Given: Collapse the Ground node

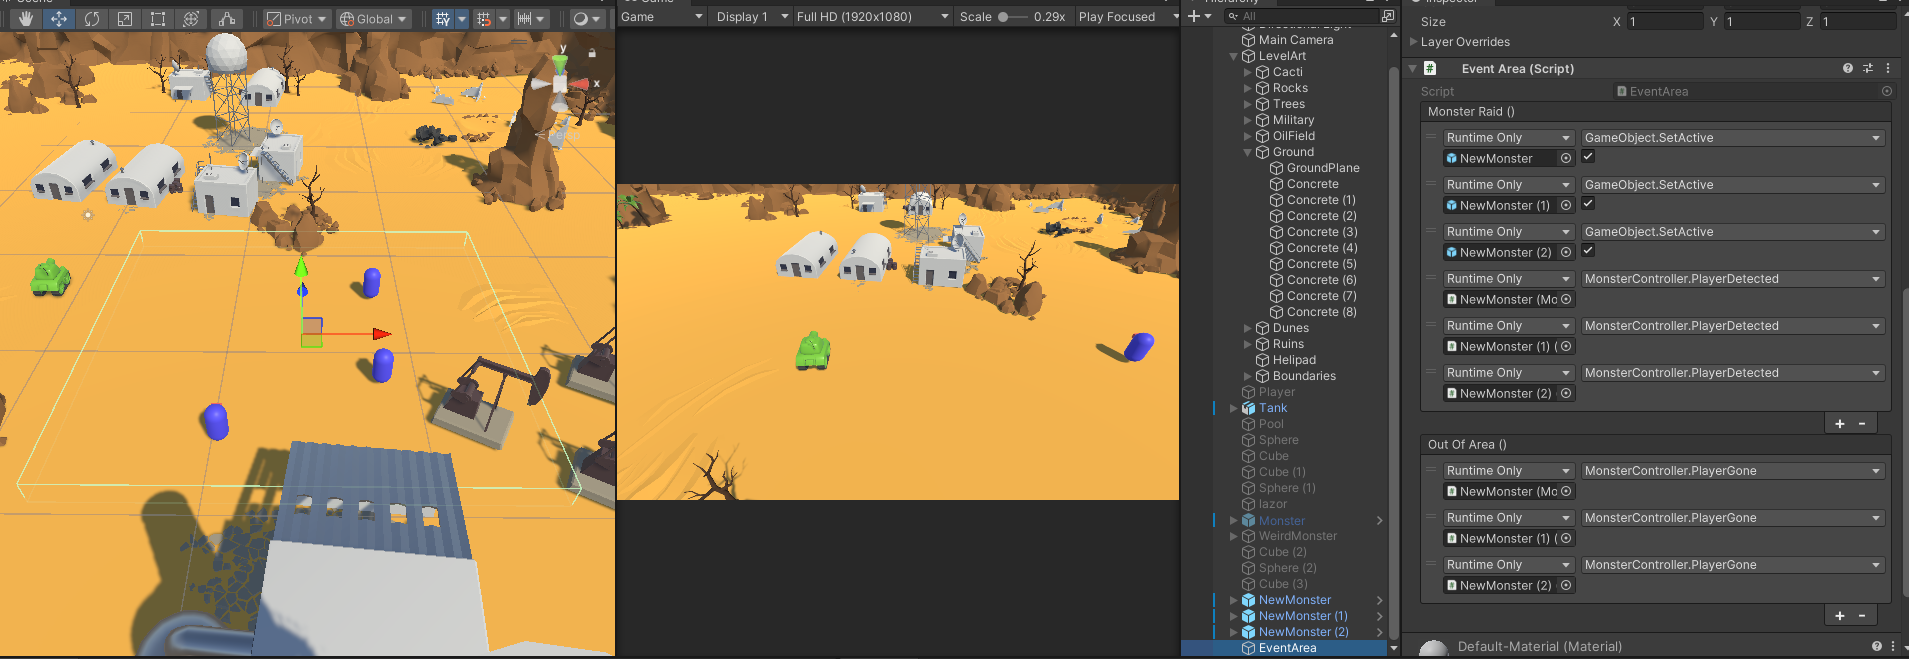Looking at the screenshot, I should [x=1247, y=152].
